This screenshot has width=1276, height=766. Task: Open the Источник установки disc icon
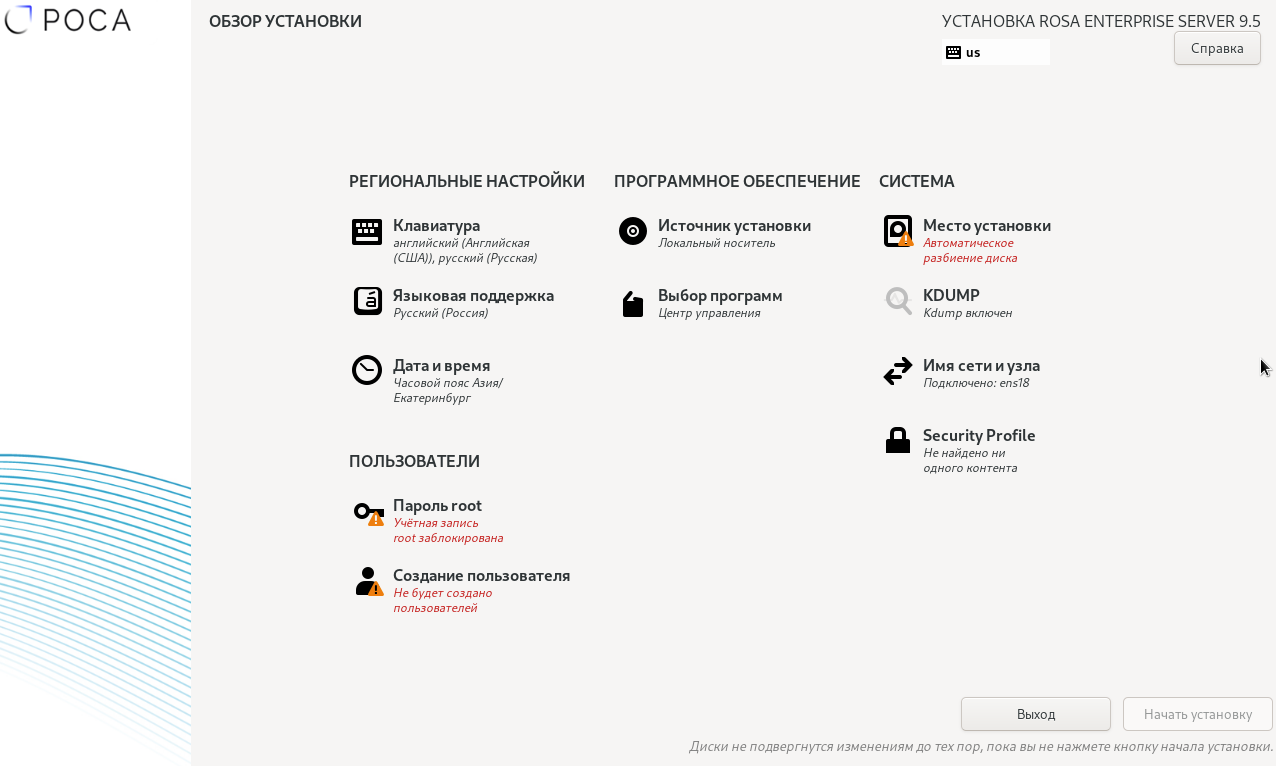633,231
